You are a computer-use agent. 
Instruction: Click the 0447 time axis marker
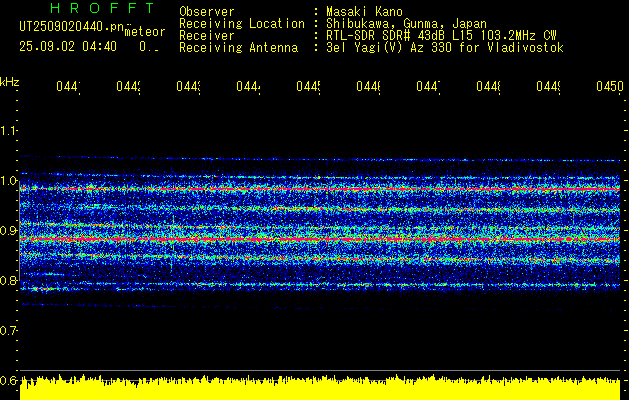[428, 87]
